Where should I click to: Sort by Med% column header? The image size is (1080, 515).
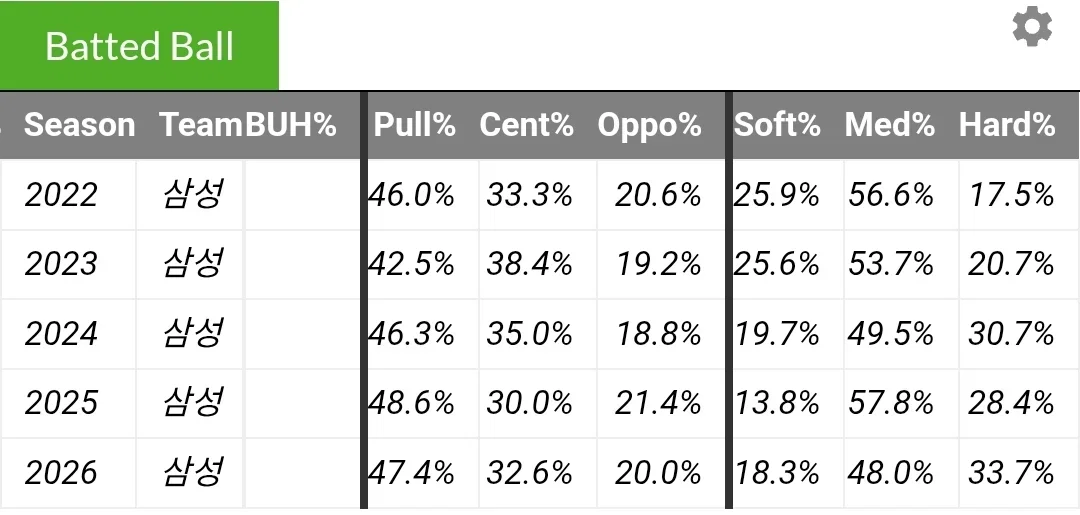890,125
